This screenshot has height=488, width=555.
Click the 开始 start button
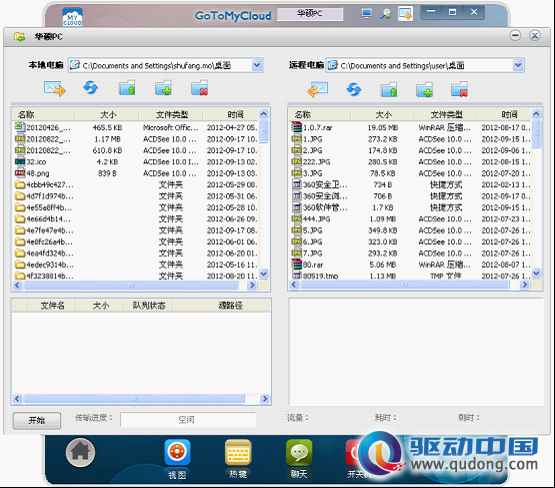pos(36,420)
